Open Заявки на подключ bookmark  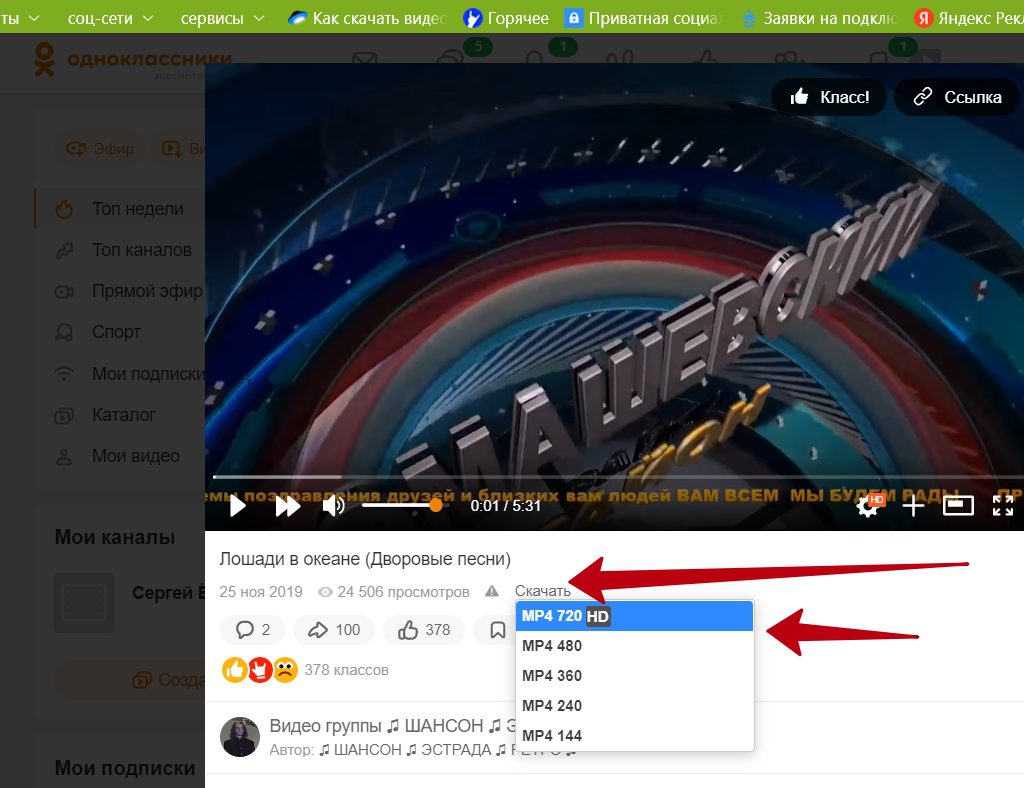[x=819, y=18]
